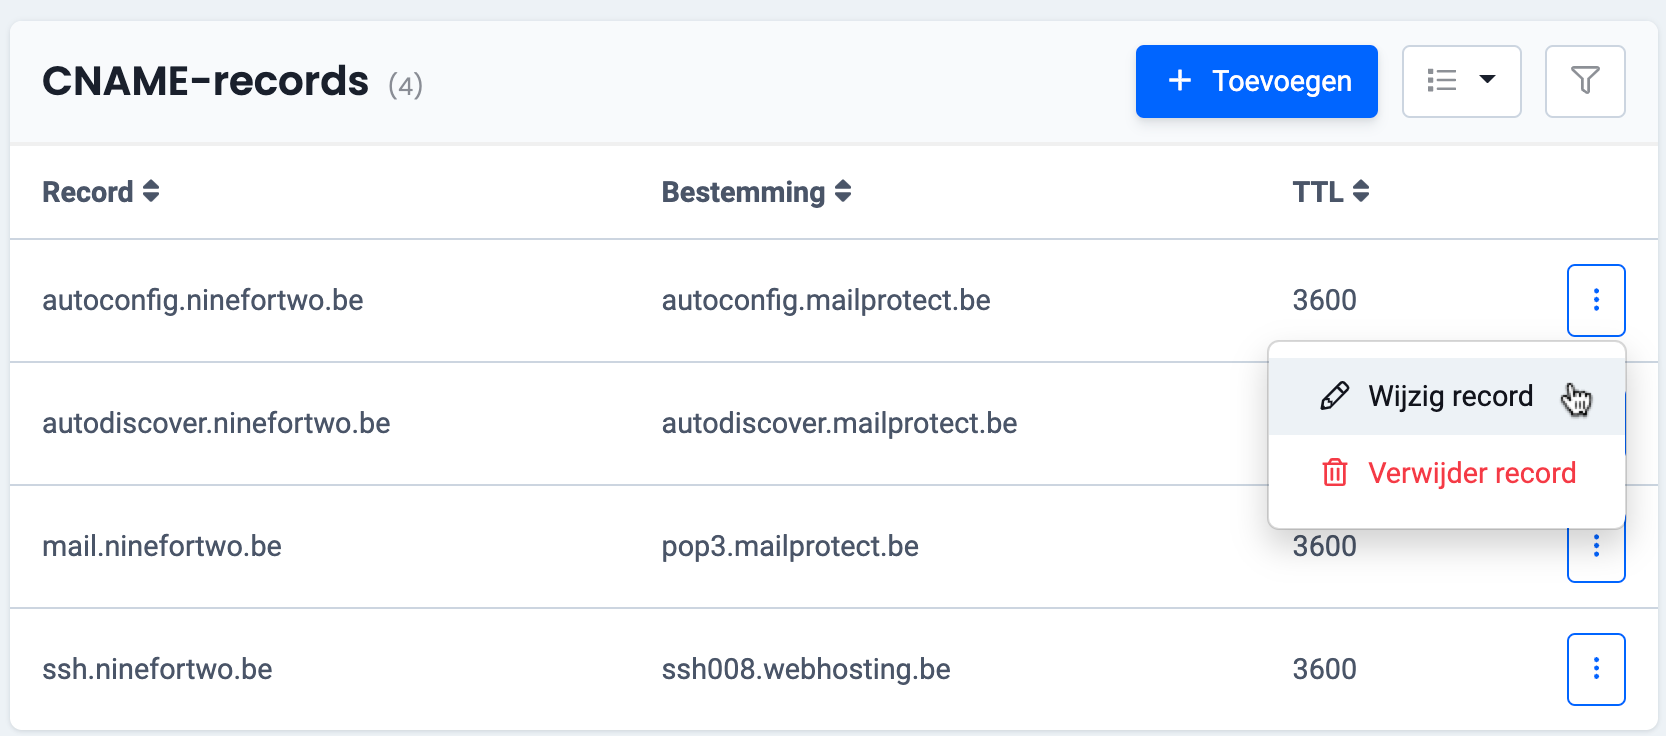1666x736 pixels.
Task: Sort by Bestemming column arrows
Action: pos(843,191)
